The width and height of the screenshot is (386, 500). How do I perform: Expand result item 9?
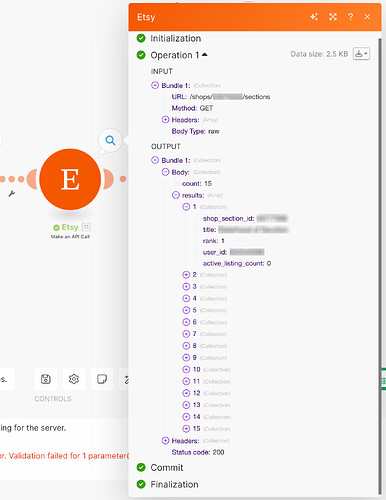pos(186,357)
